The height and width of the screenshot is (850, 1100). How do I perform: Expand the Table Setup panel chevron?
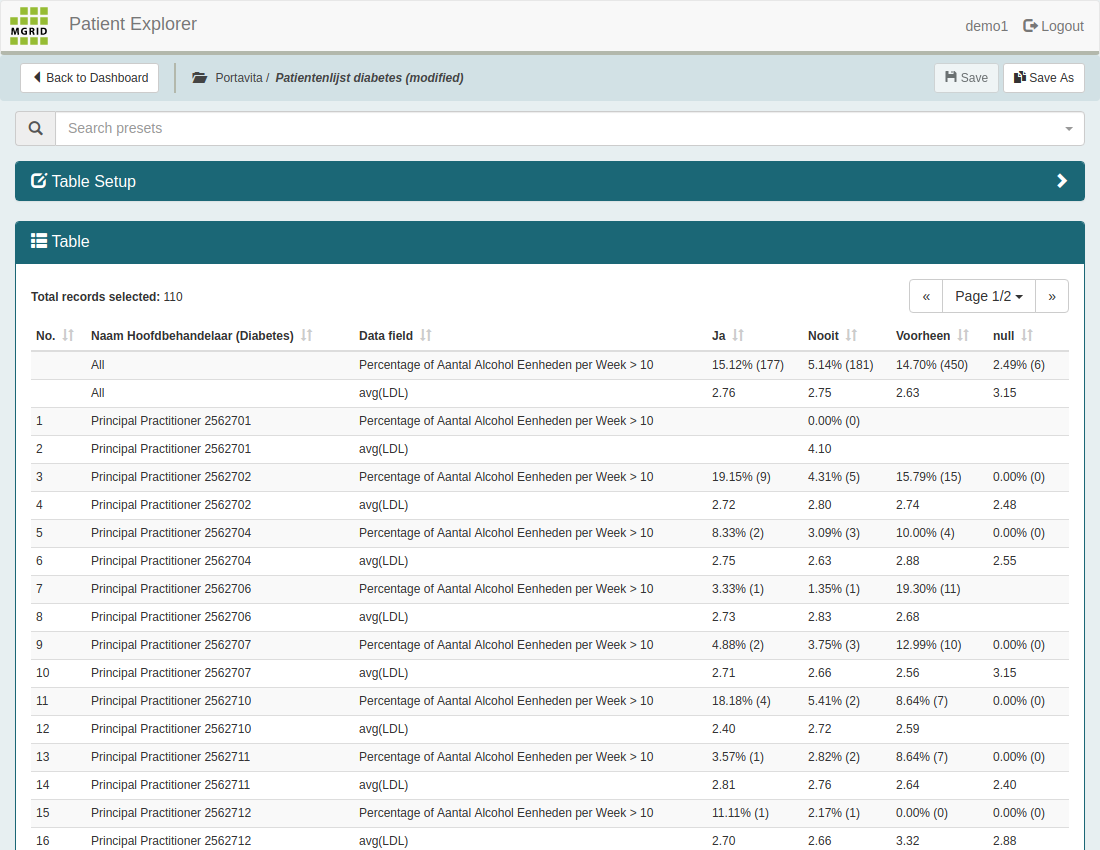coord(1062,181)
